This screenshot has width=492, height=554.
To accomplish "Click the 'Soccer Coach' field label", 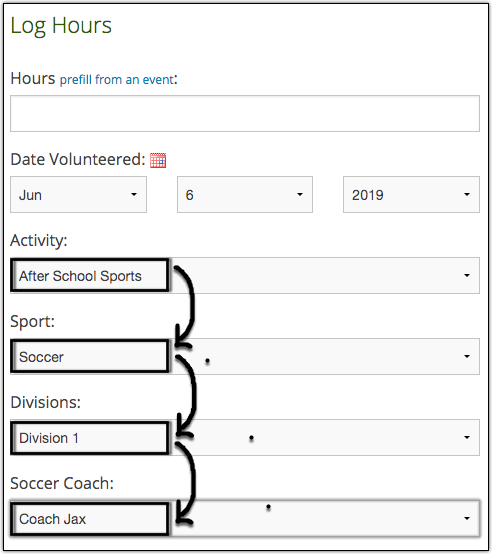I will pos(62,483).
